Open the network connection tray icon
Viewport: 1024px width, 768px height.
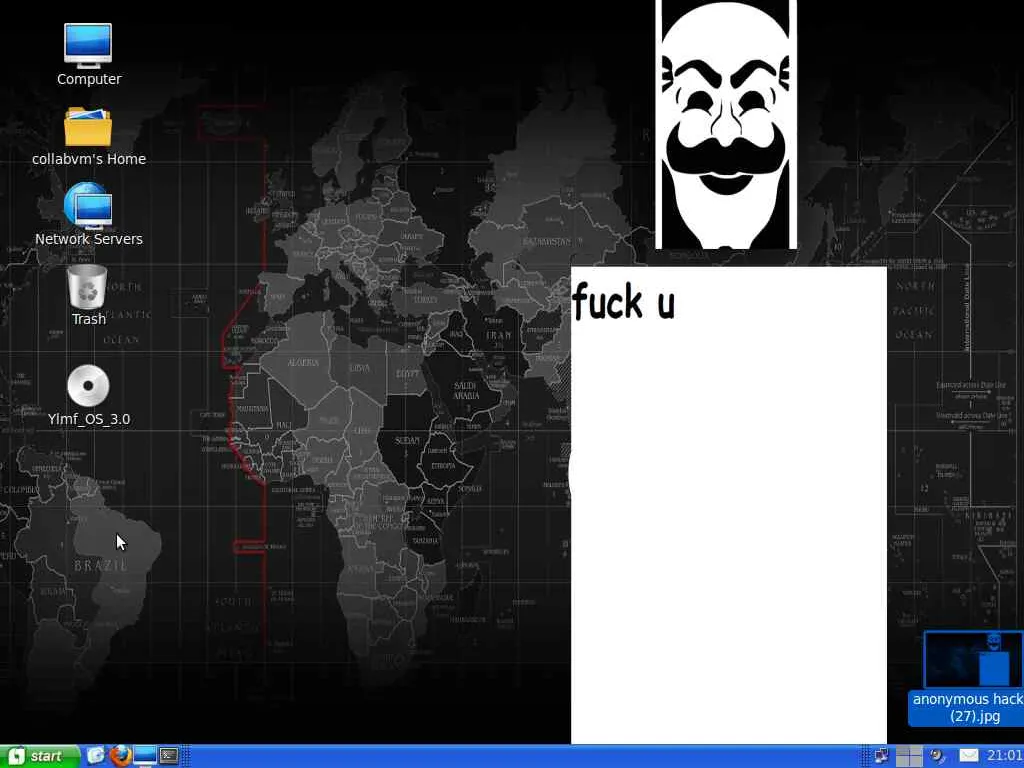(x=882, y=756)
